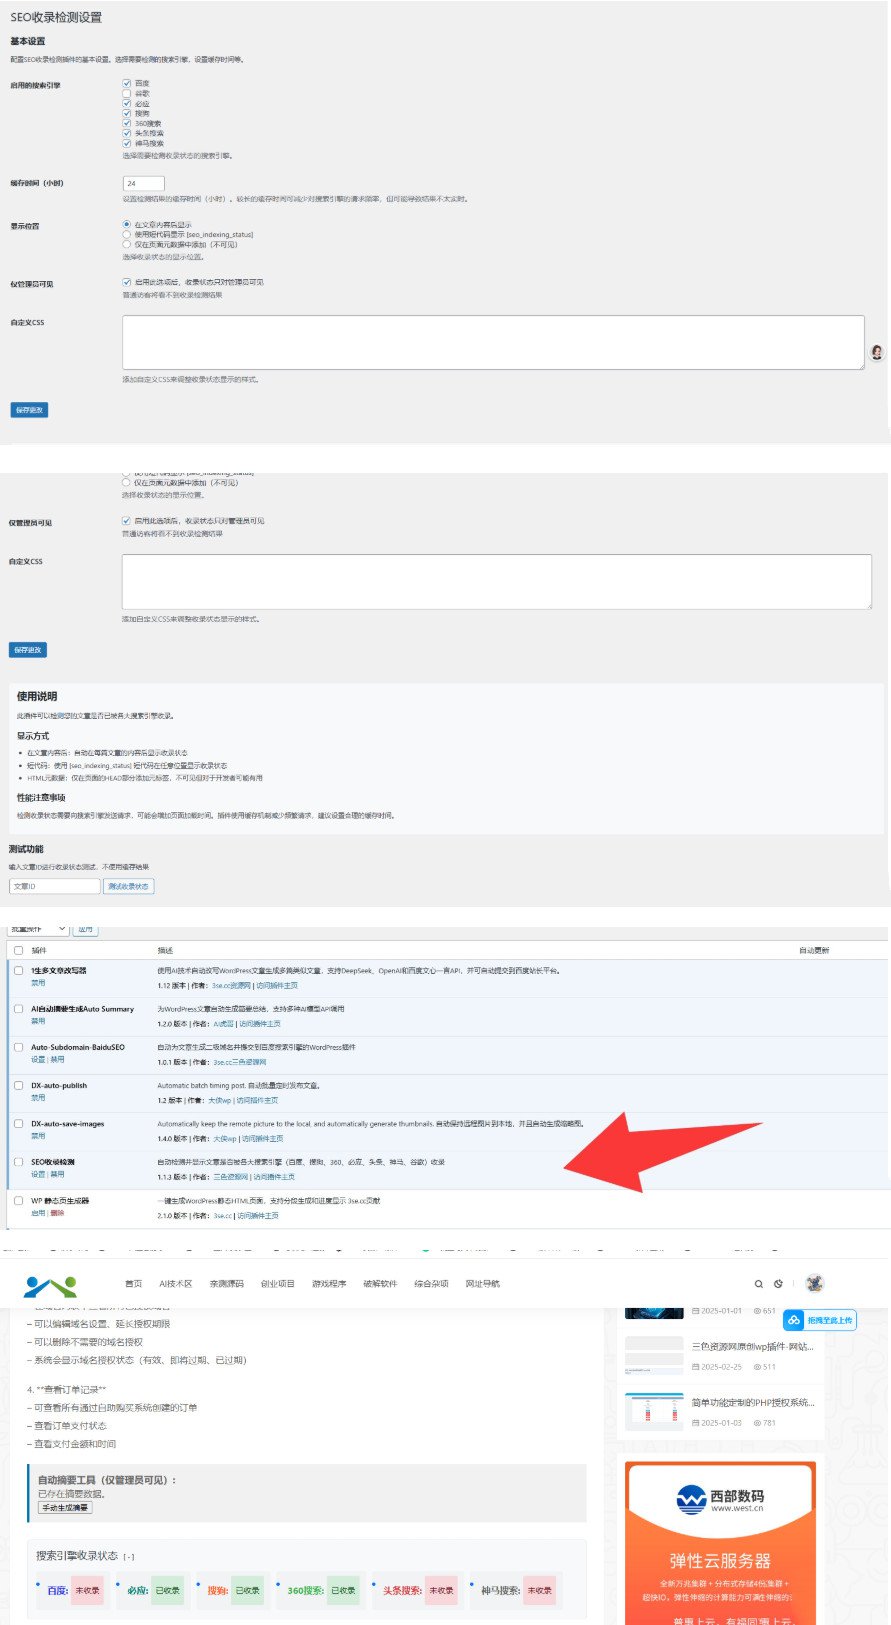The height and width of the screenshot is (1625, 891).
Task: Check the SEO收录检测 plugin checkbox
Action: point(18,1162)
